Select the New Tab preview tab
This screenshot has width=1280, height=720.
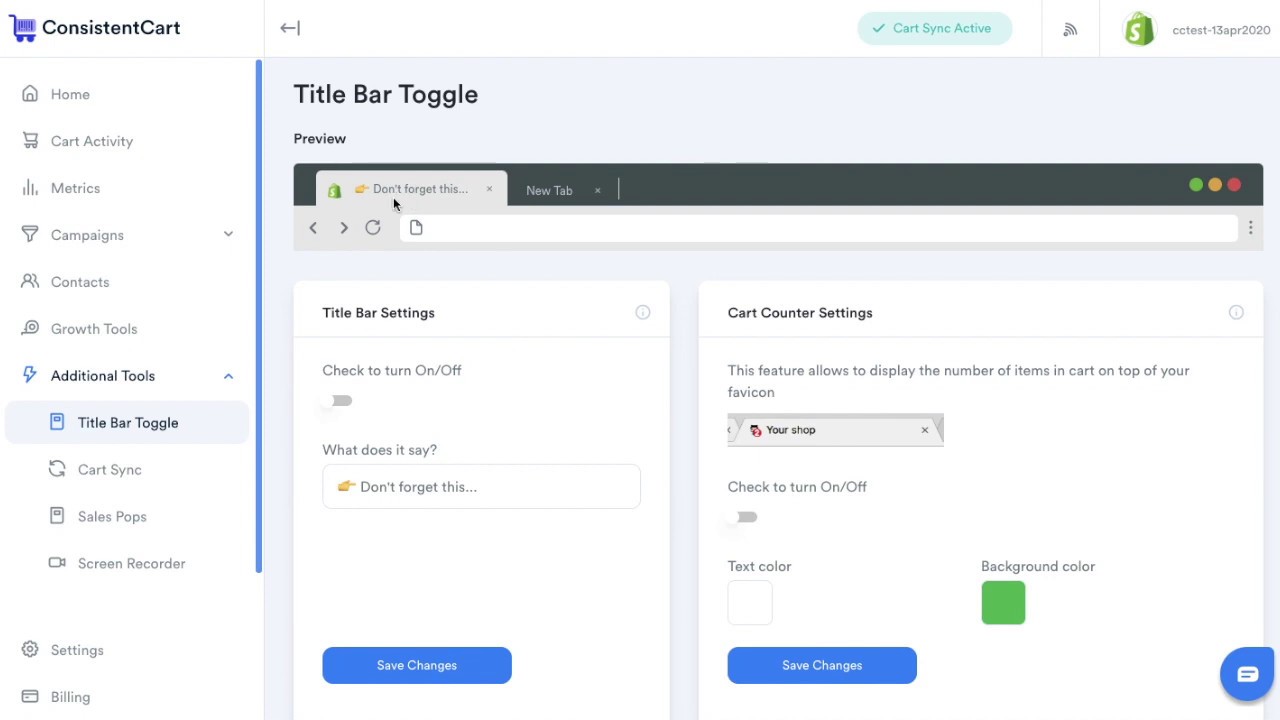(x=549, y=190)
